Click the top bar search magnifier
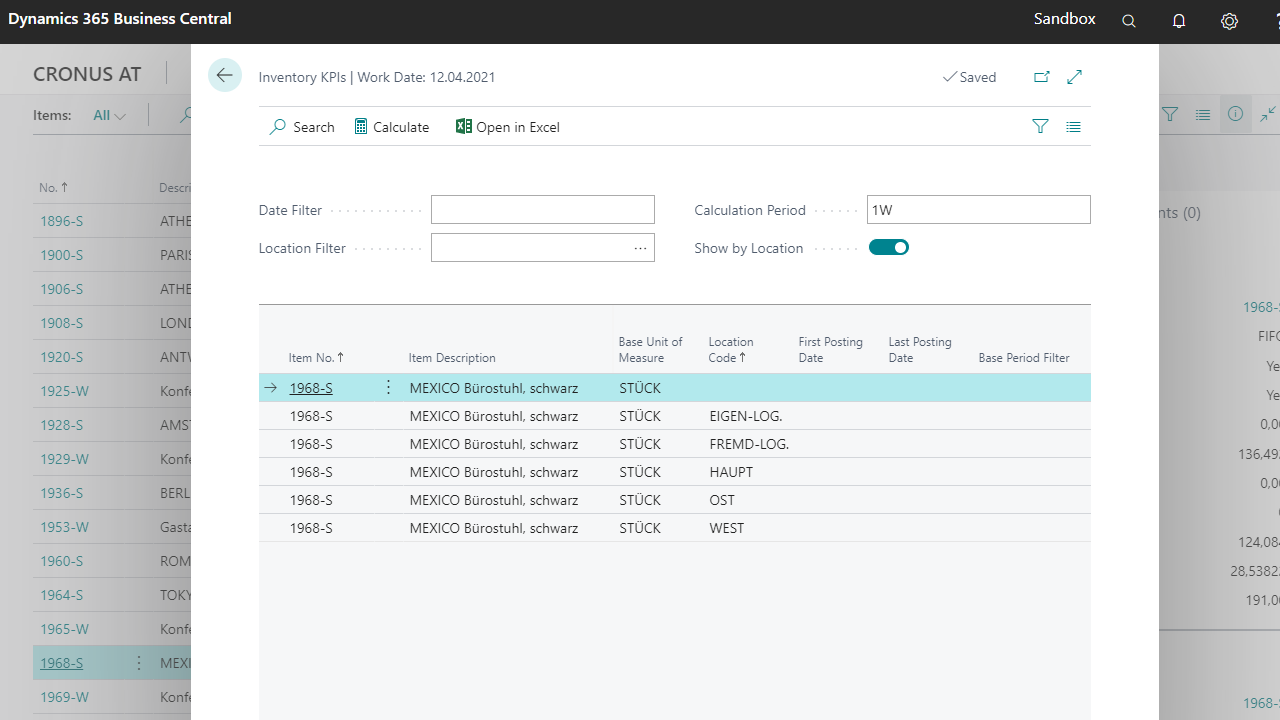The height and width of the screenshot is (720, 1280). click(x=1129, y=21)
